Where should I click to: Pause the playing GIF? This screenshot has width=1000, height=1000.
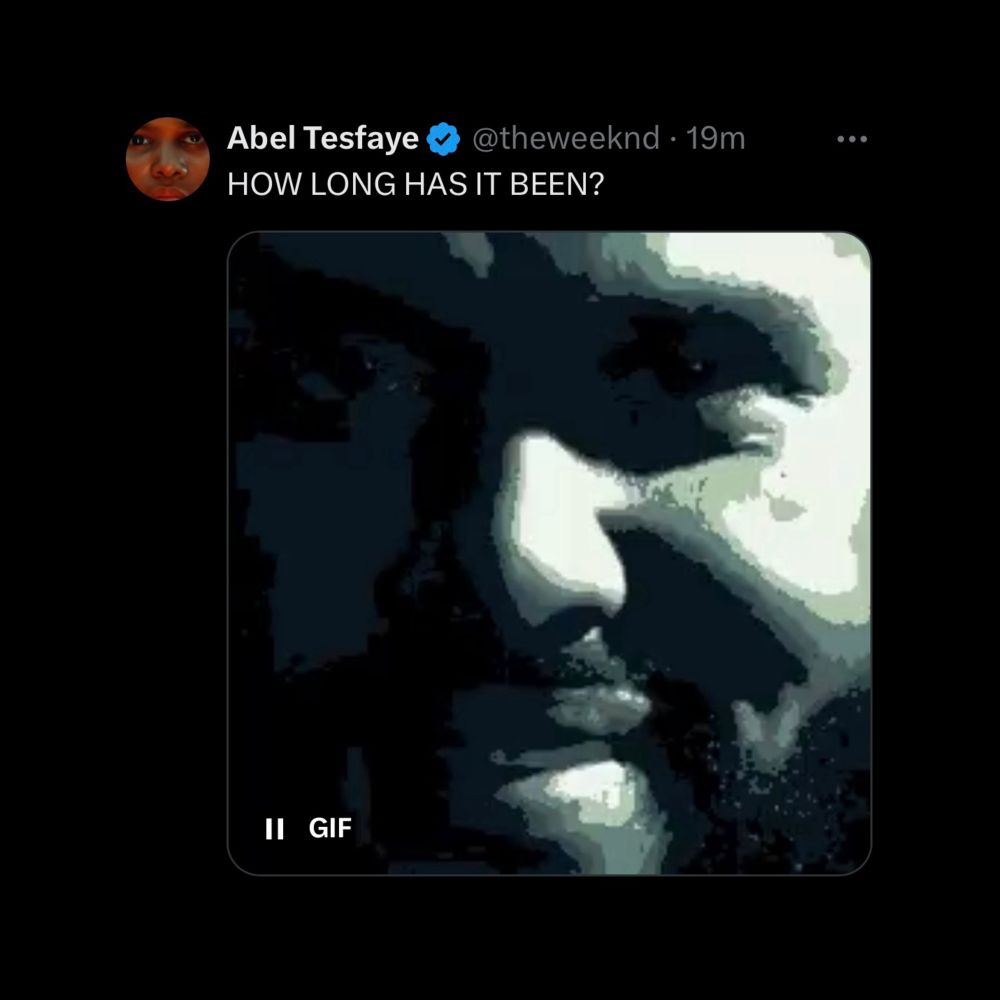click(x=274, y=828)
